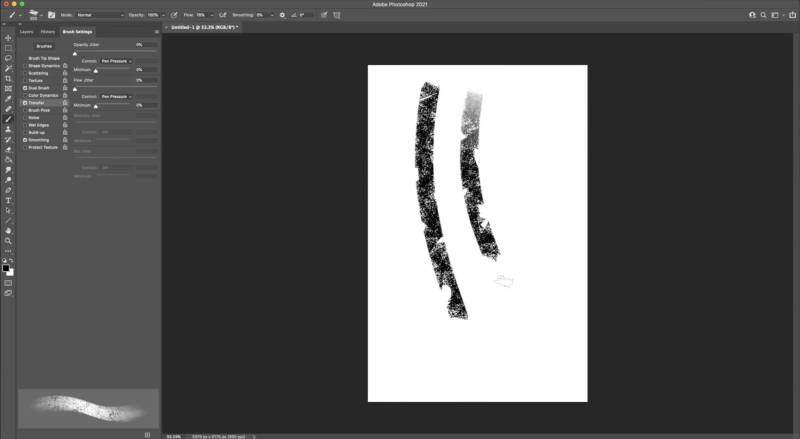Screen dimensions: 800x439
Task: Select the Move tool
Action: click(x=8, y=37)
